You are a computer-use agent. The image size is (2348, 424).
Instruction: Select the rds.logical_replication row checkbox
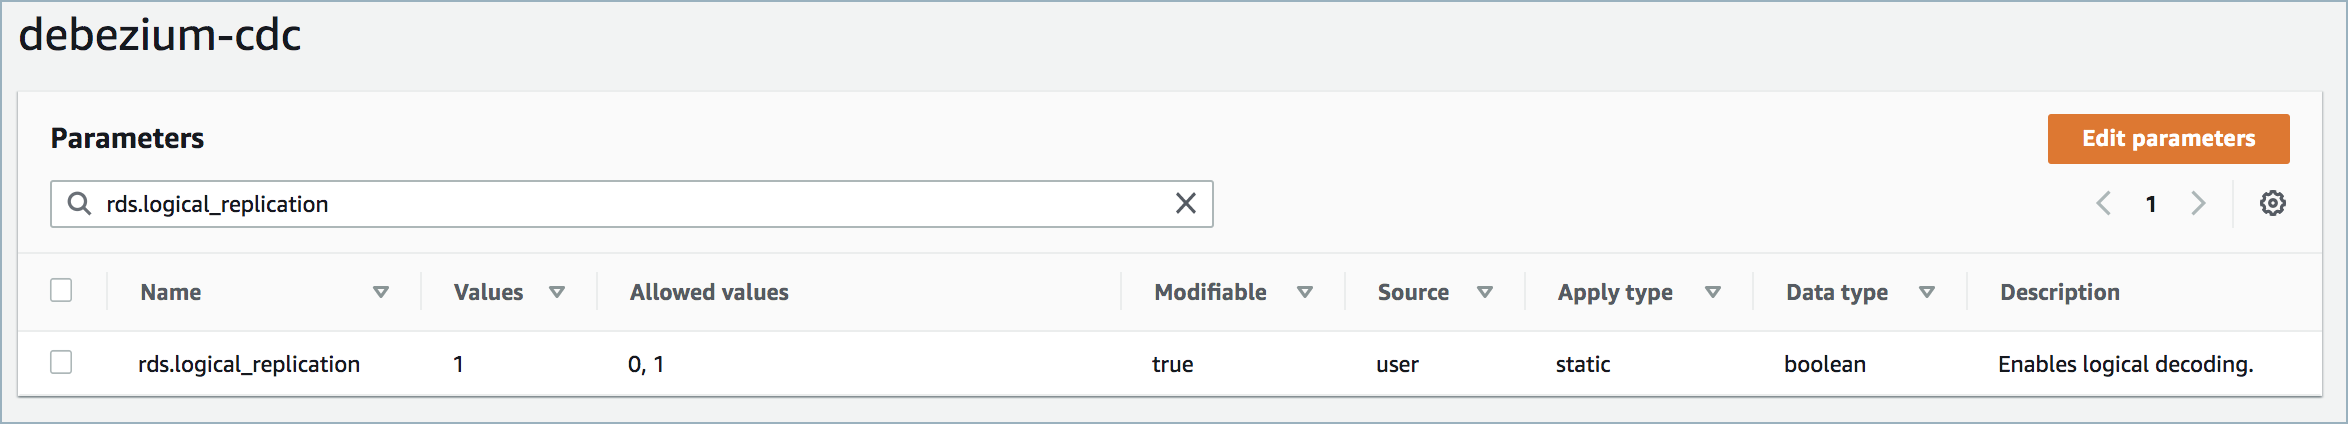click(x=61, y=362)
